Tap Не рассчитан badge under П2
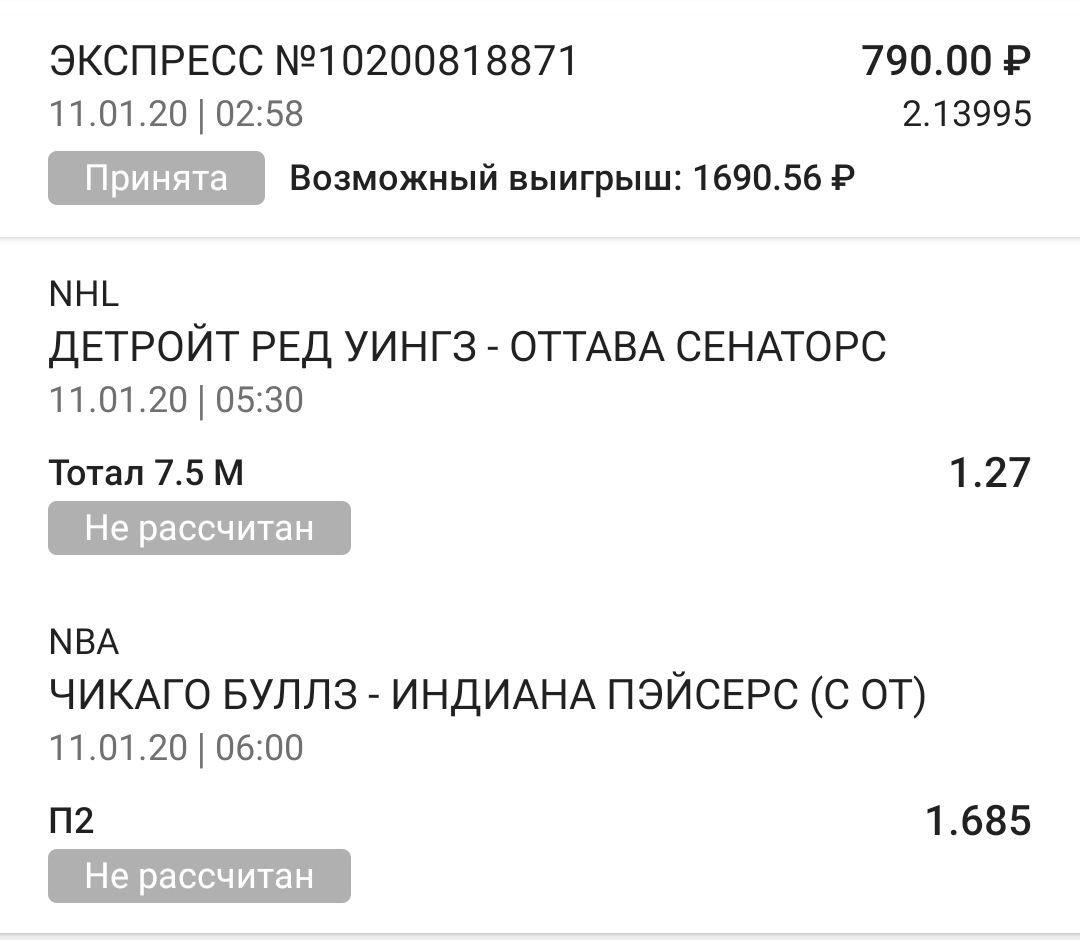 pyautogui.click(x=199, y=876)
